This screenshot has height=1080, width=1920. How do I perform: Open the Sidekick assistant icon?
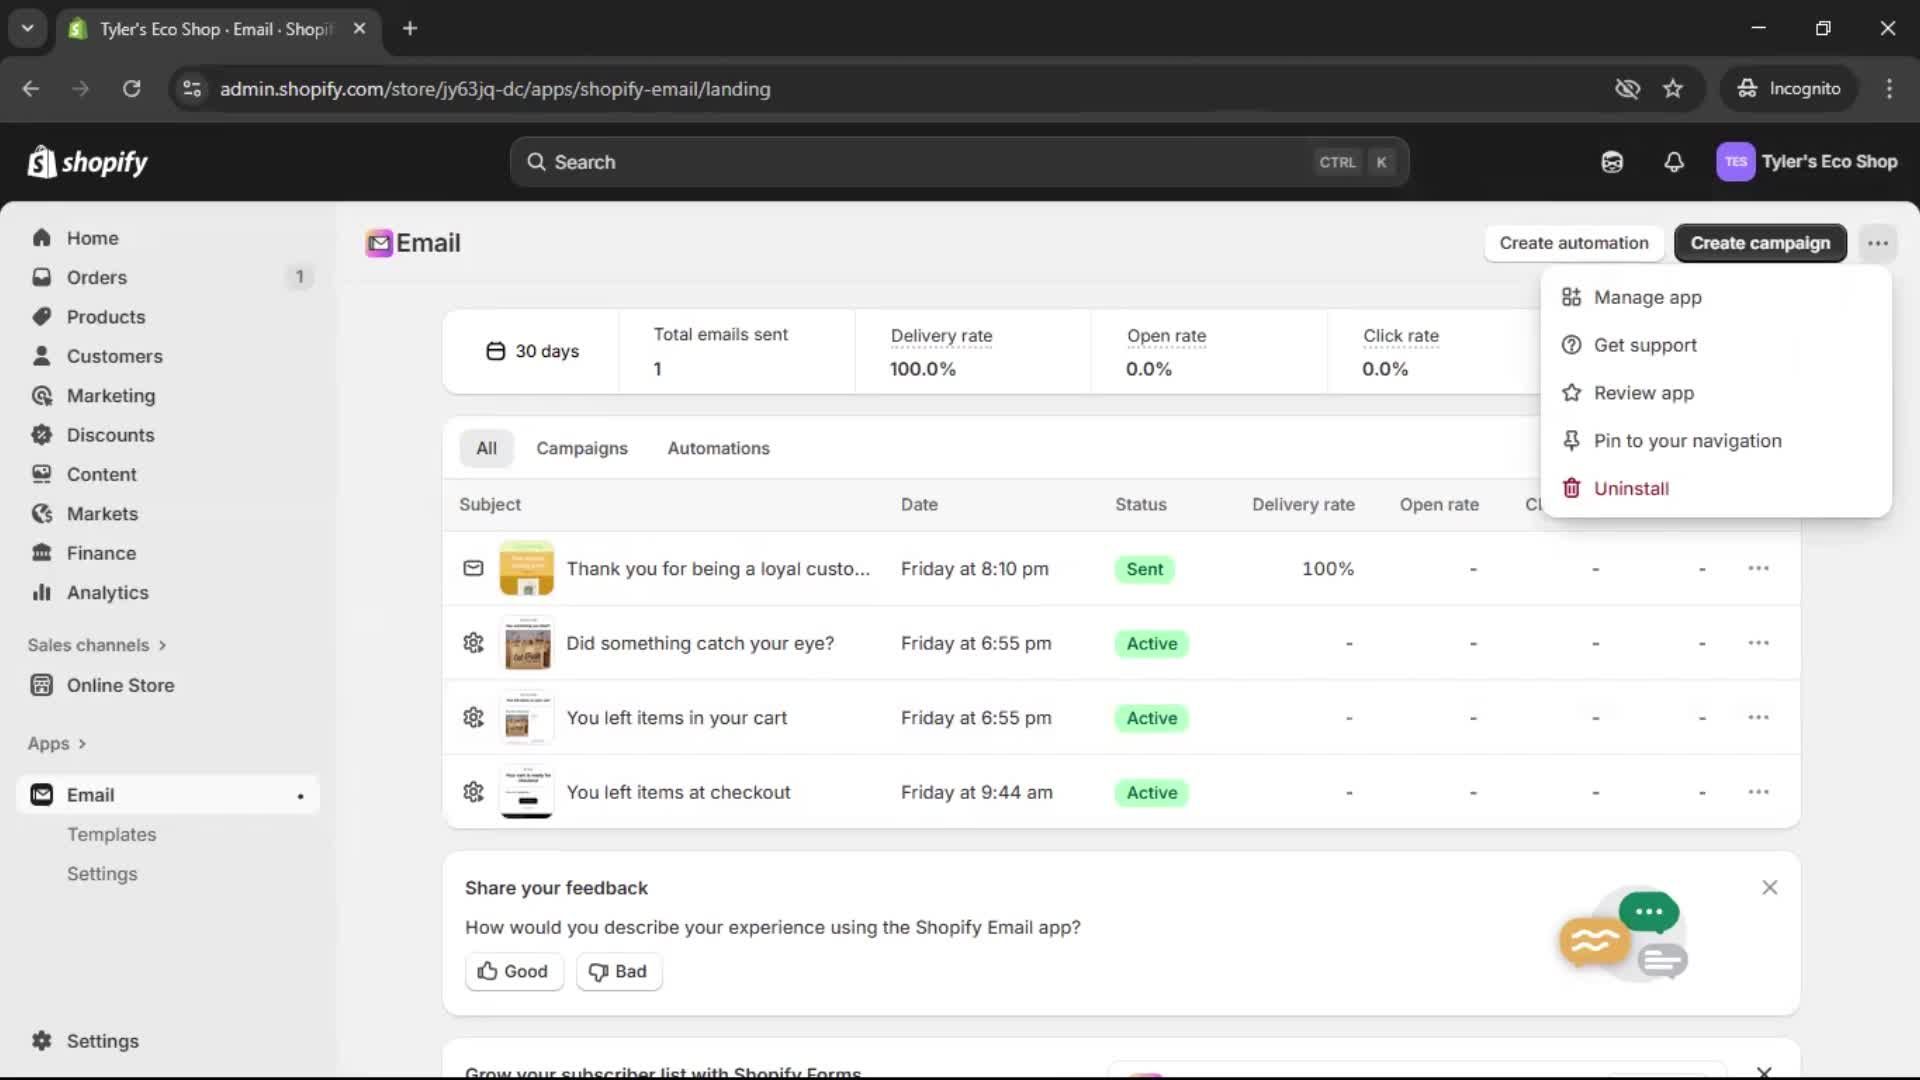(x=1612, y=162)
